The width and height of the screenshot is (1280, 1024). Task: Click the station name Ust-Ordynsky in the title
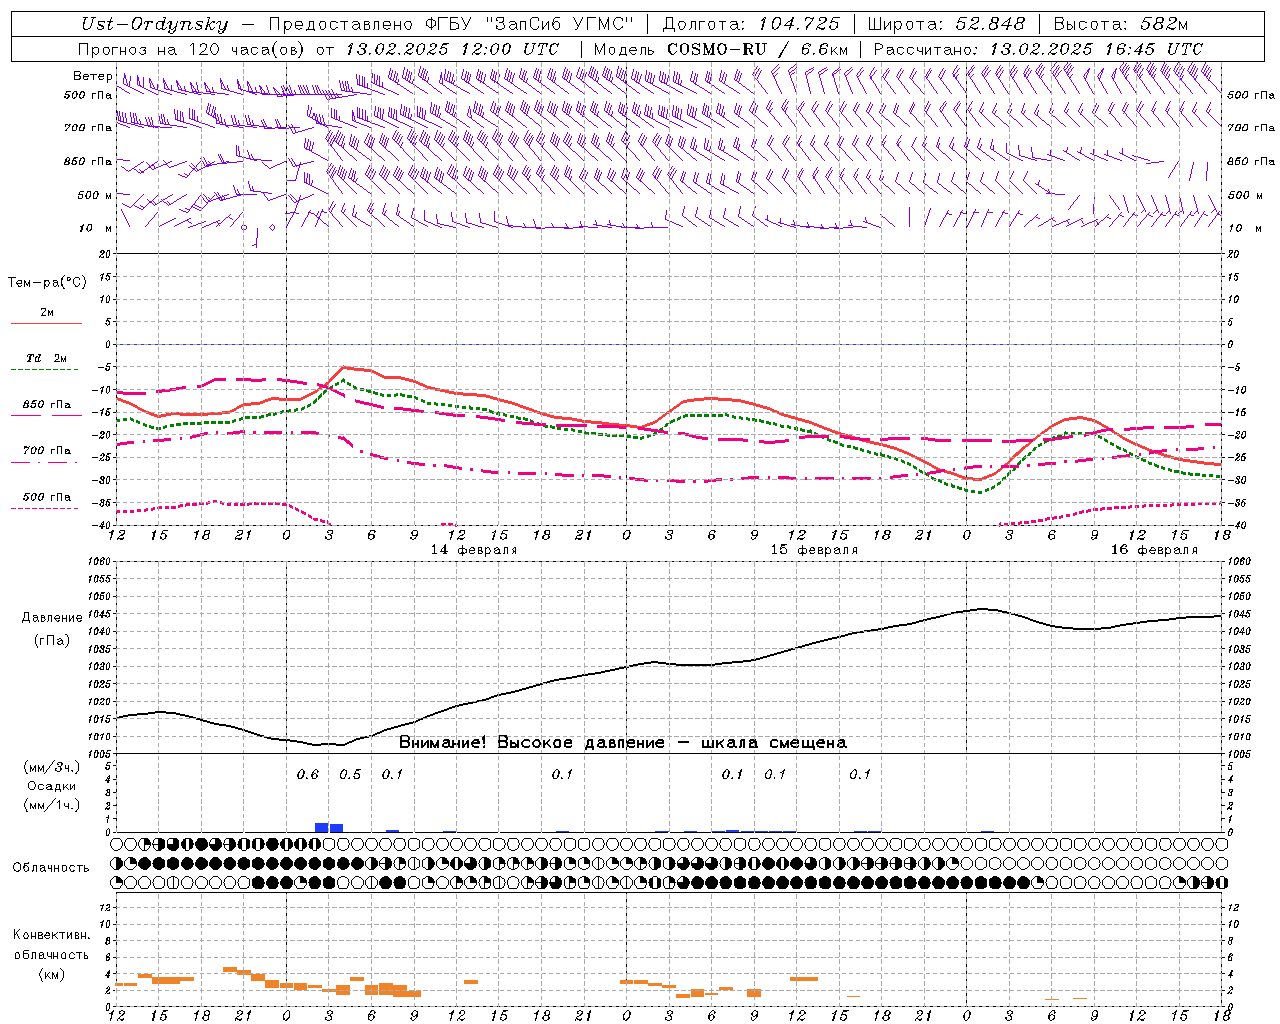[x=155, y=25]
